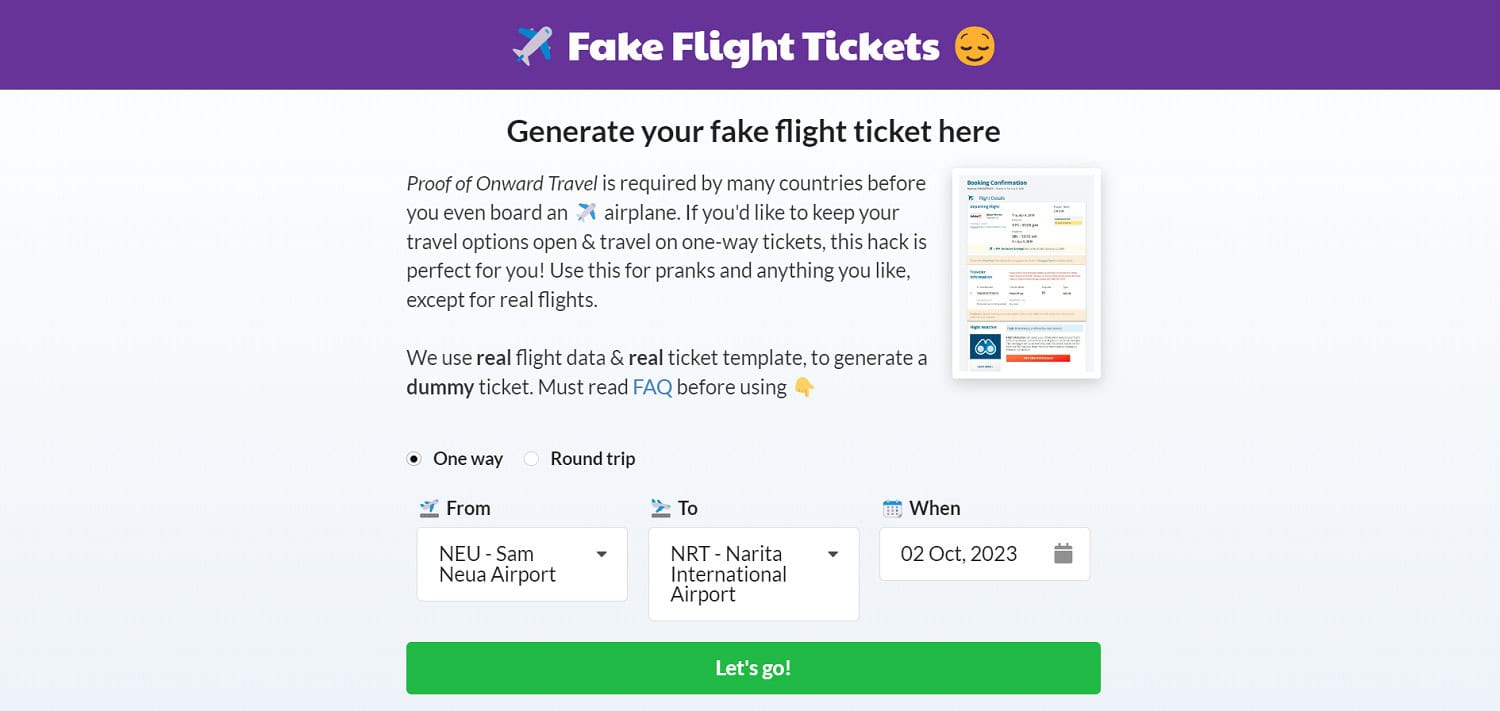Click the Round trip label text

pos(593,459)
